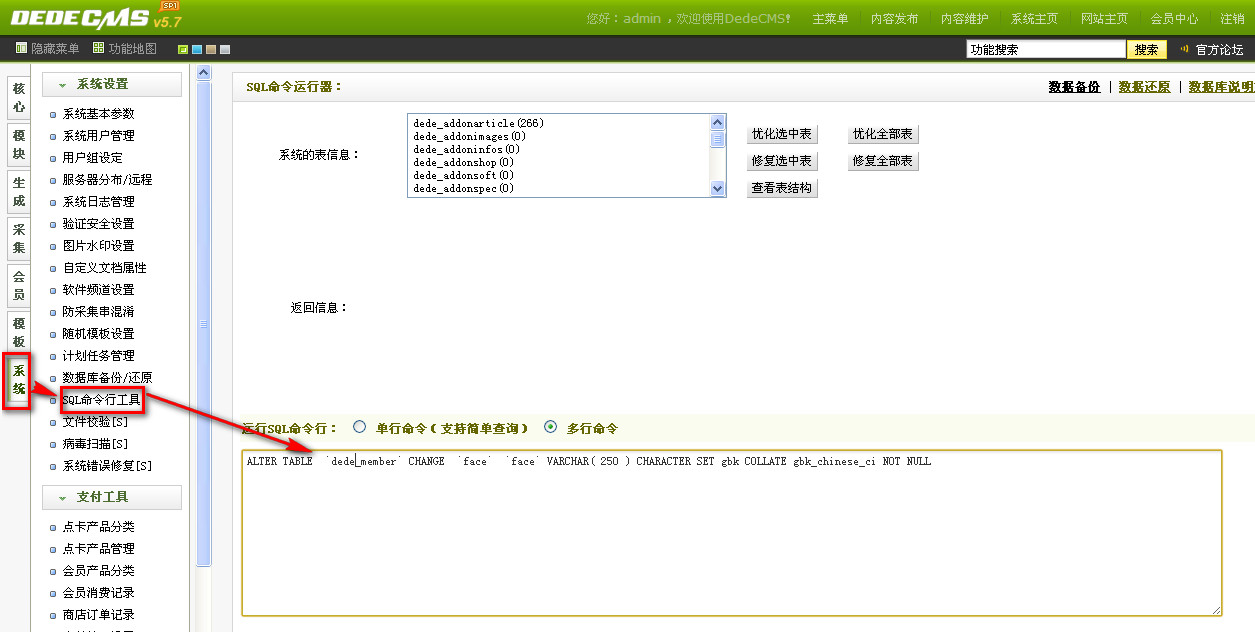Choose the blue theme color swatch
Viewport: 1255px width, 632px height.
197,50
